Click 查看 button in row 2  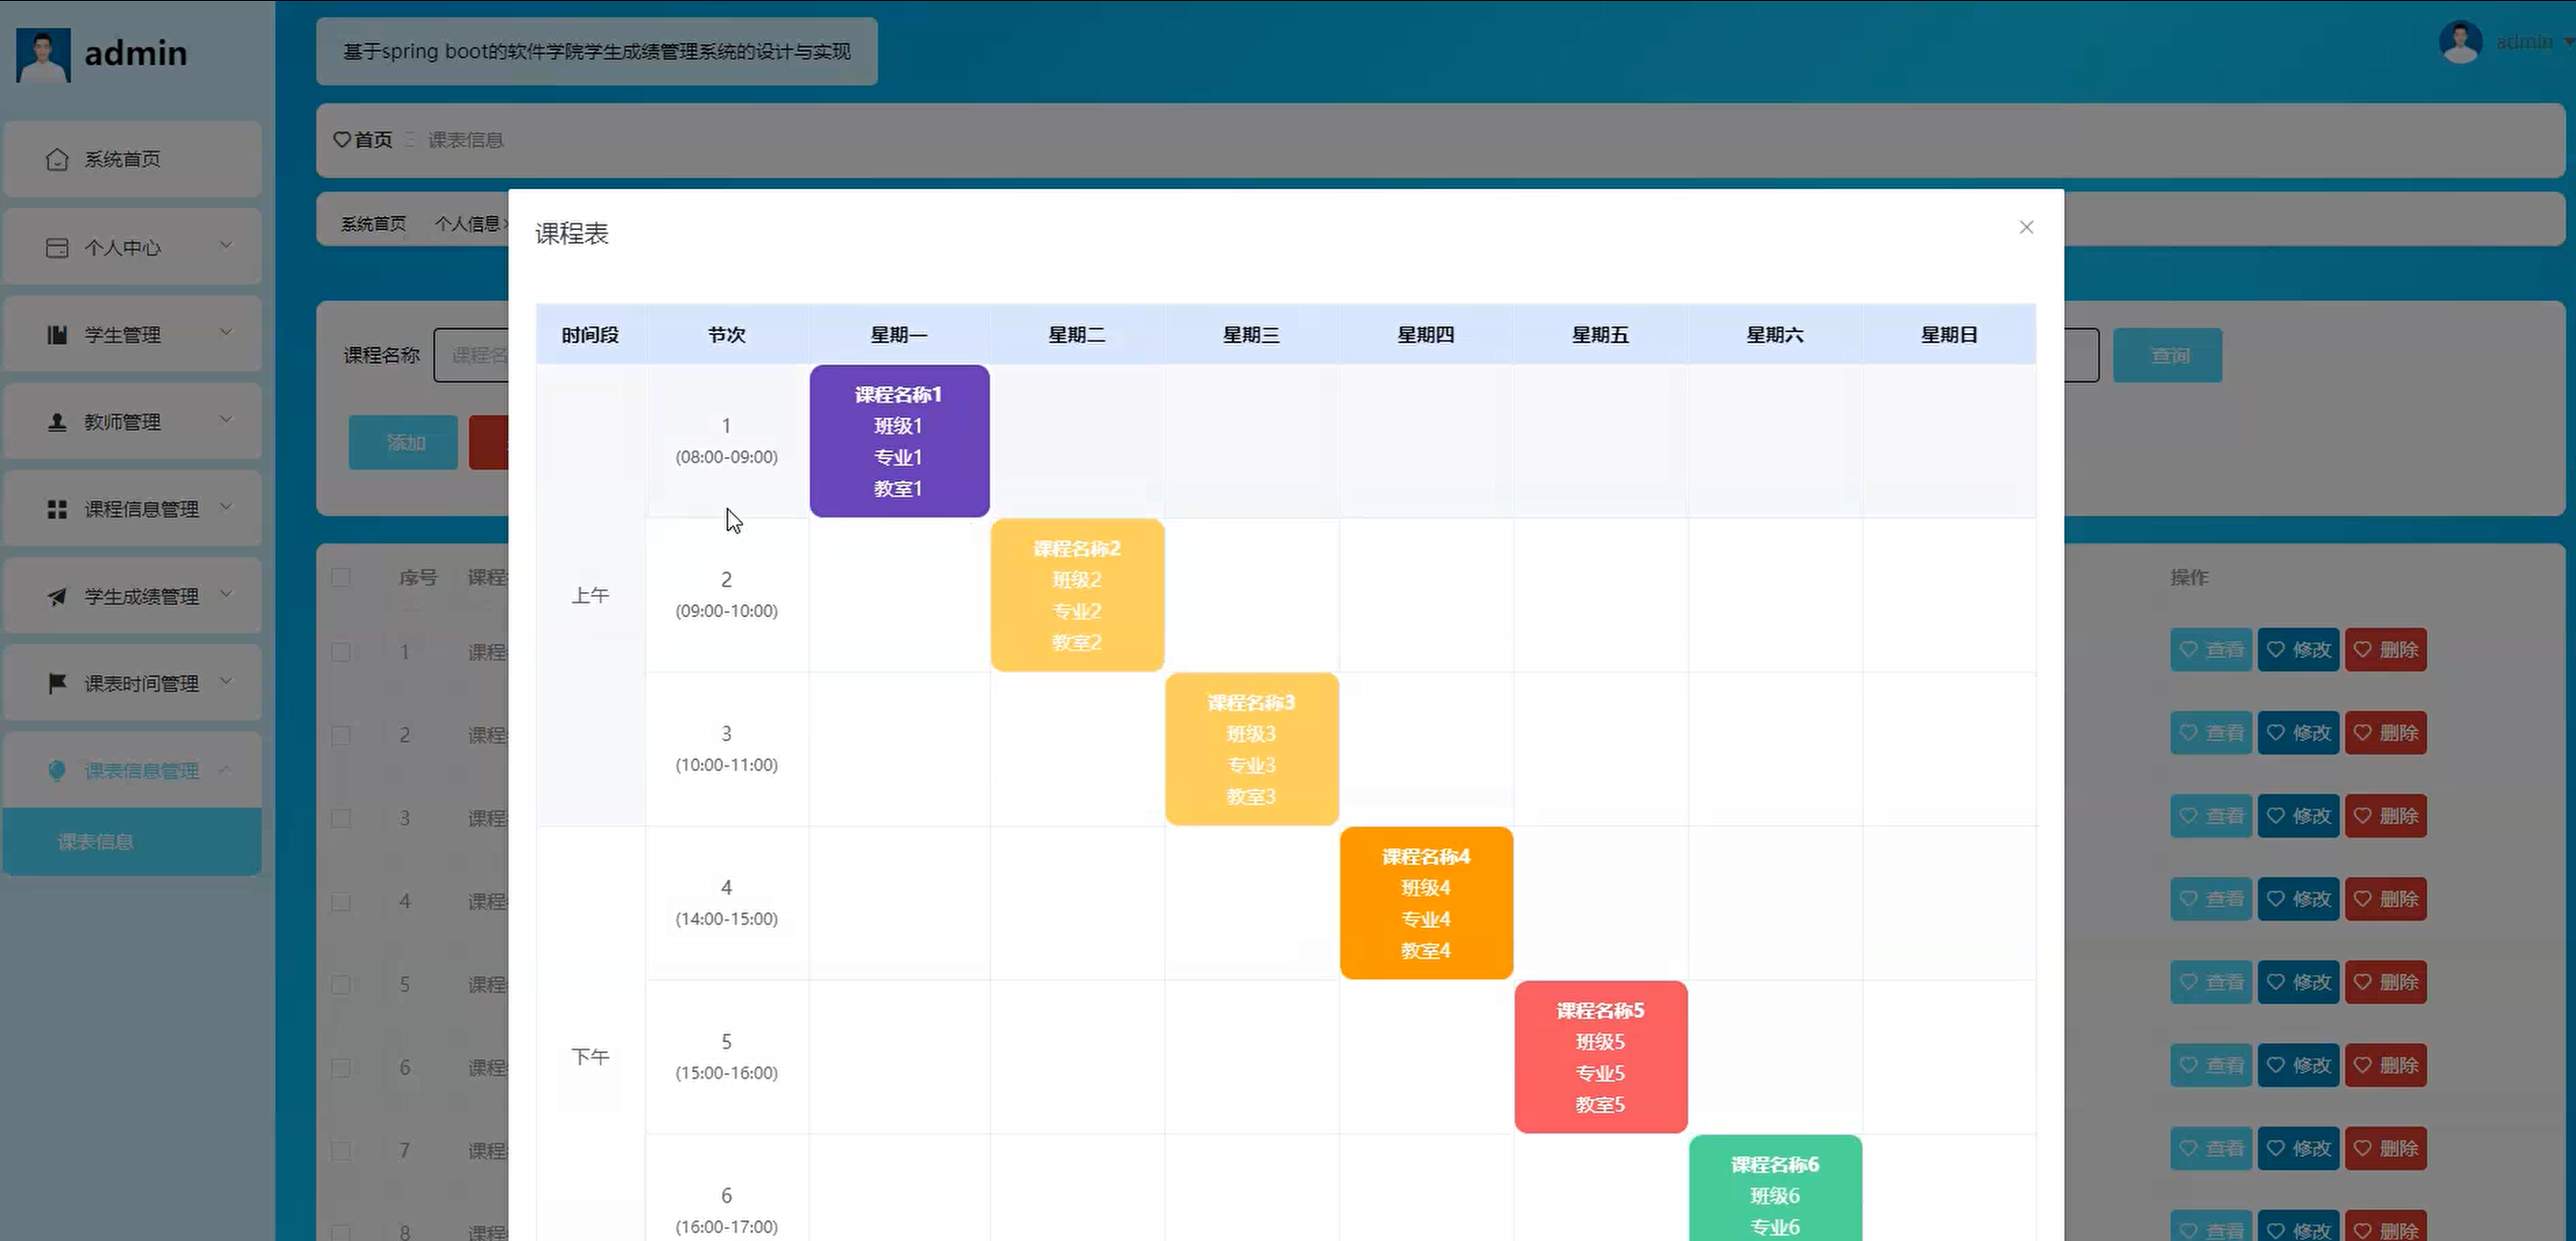coord(2211,733)
